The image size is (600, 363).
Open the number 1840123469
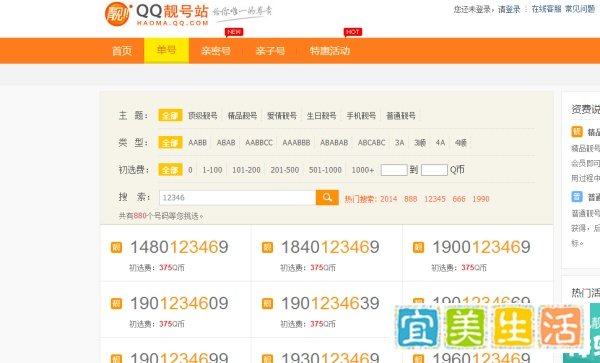pyautogui.click(x=330, y=247)
